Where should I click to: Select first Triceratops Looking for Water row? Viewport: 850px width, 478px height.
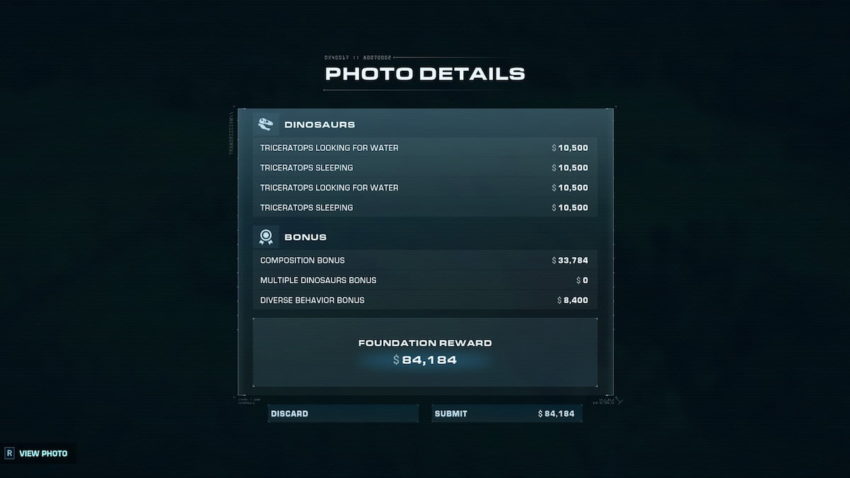(x=425, y=148)
